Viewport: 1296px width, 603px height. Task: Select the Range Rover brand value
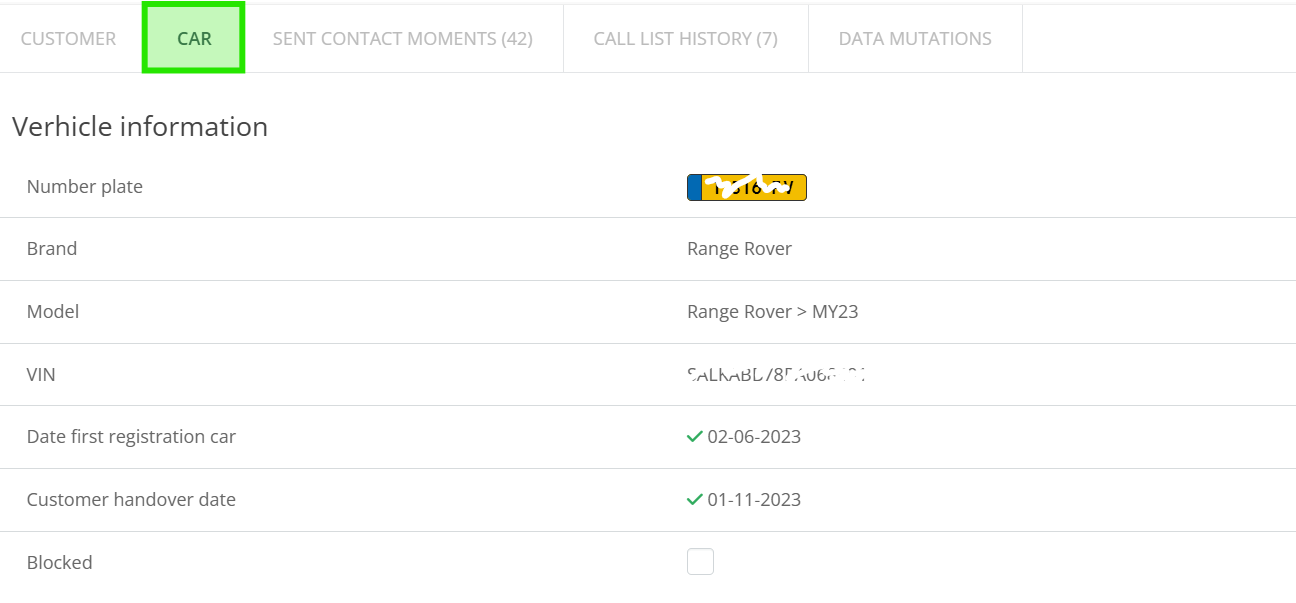(x=739, y=249)
